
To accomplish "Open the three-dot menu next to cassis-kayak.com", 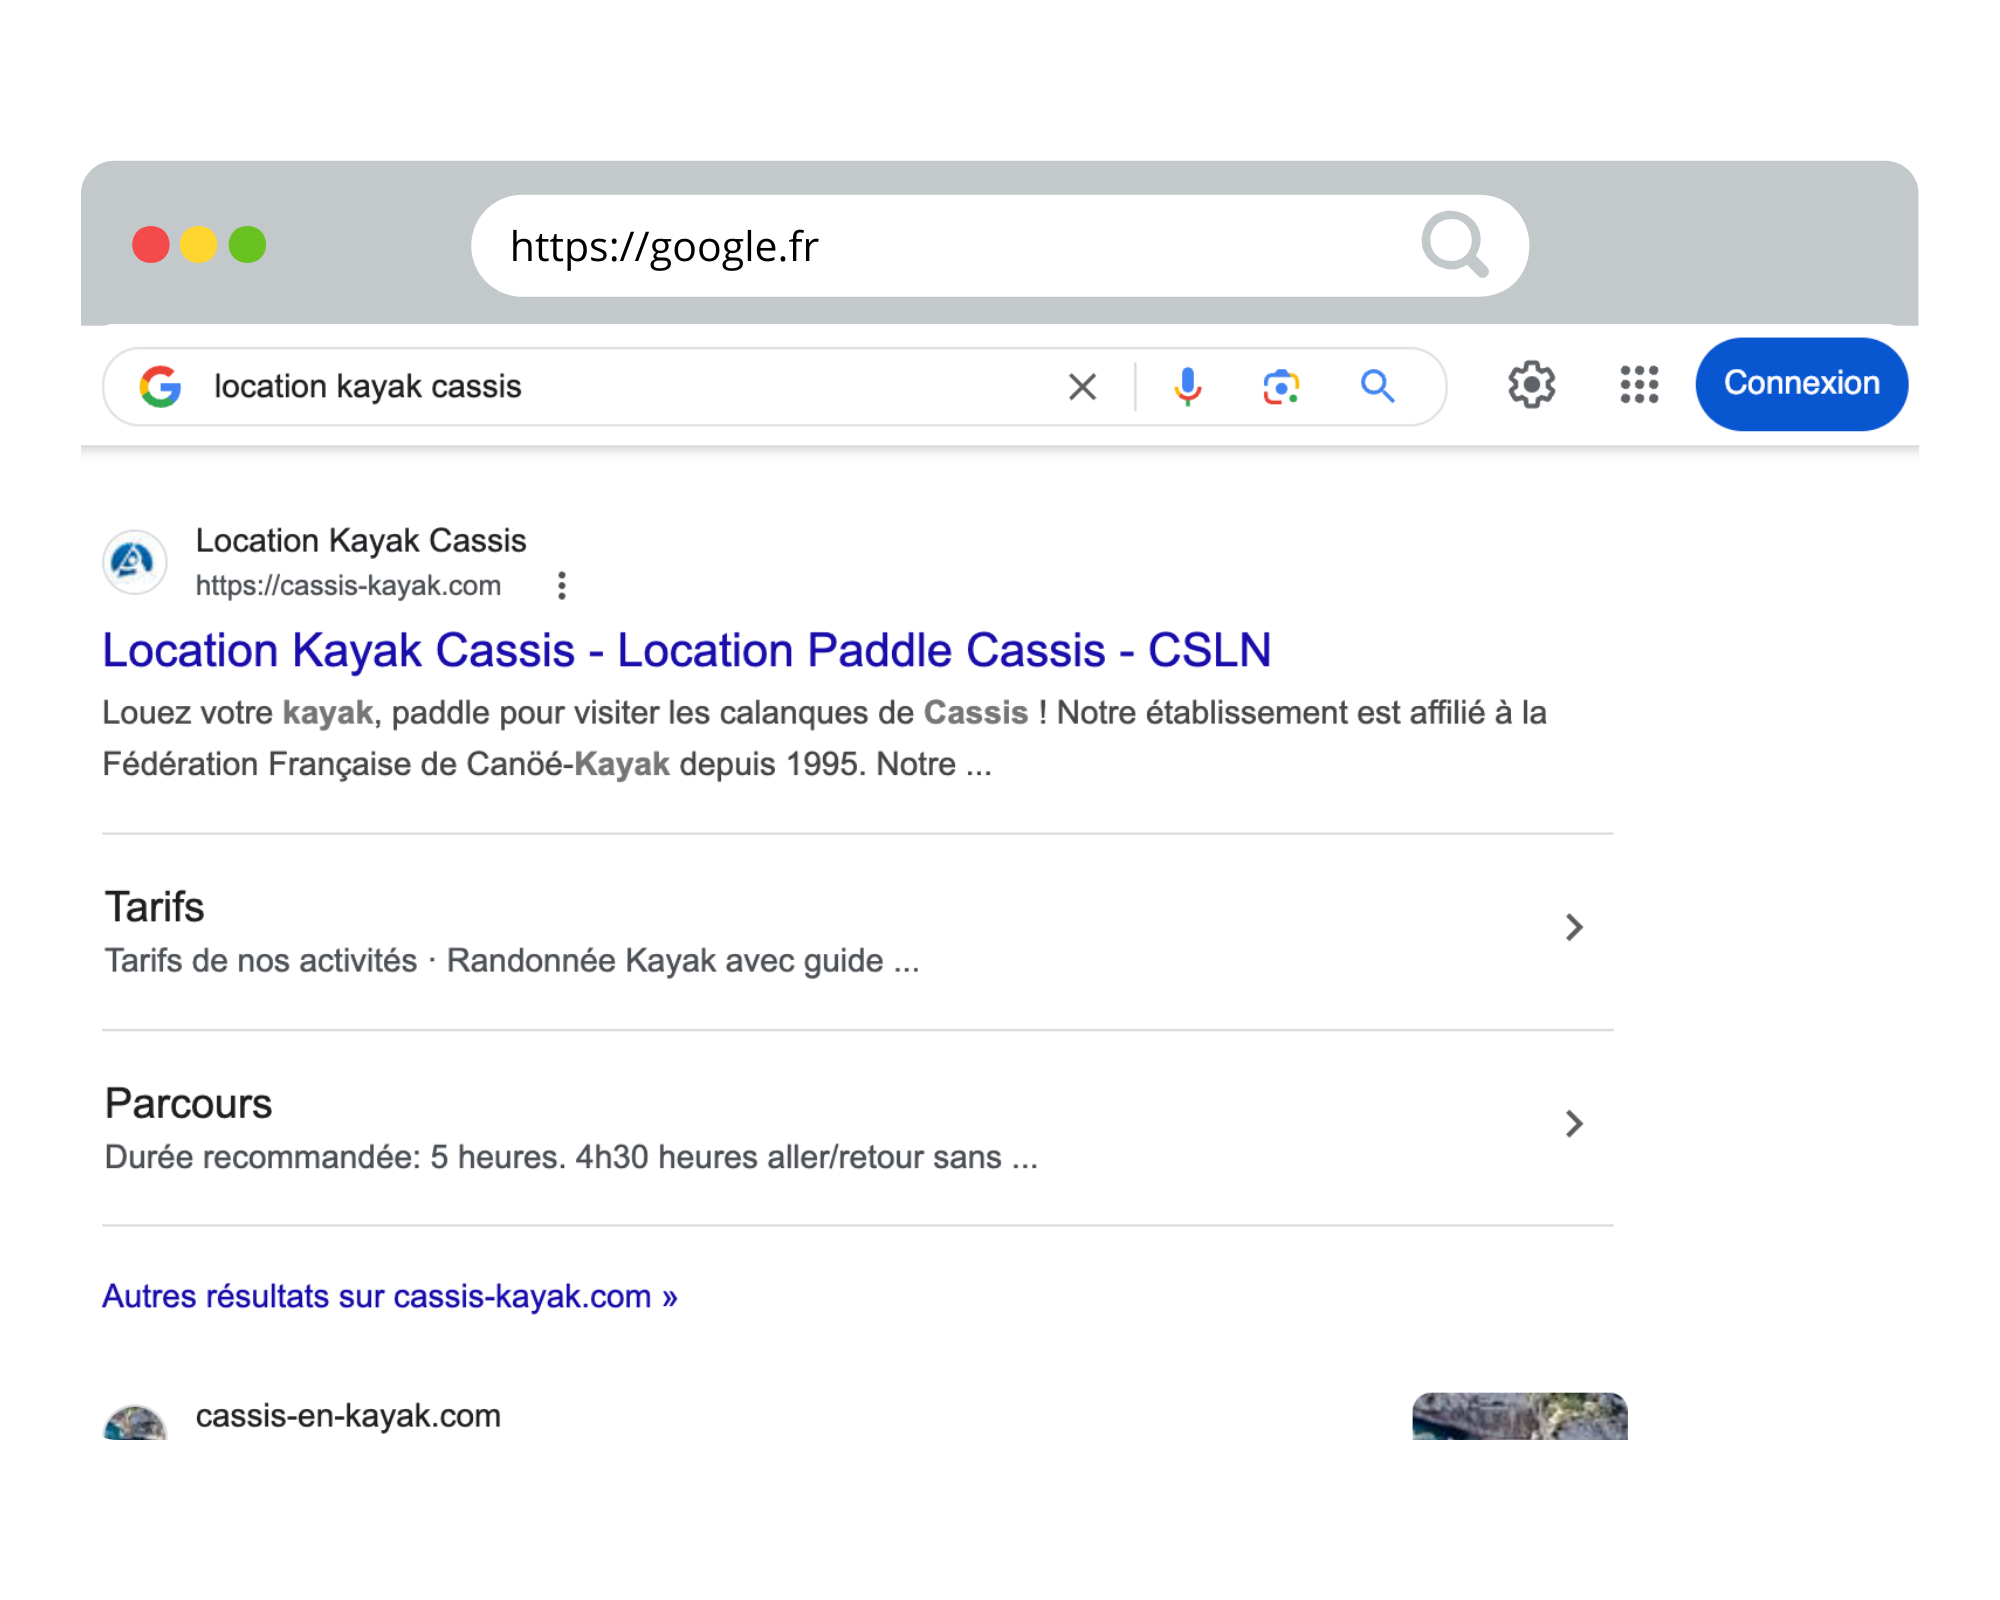I will pos(562,585).
